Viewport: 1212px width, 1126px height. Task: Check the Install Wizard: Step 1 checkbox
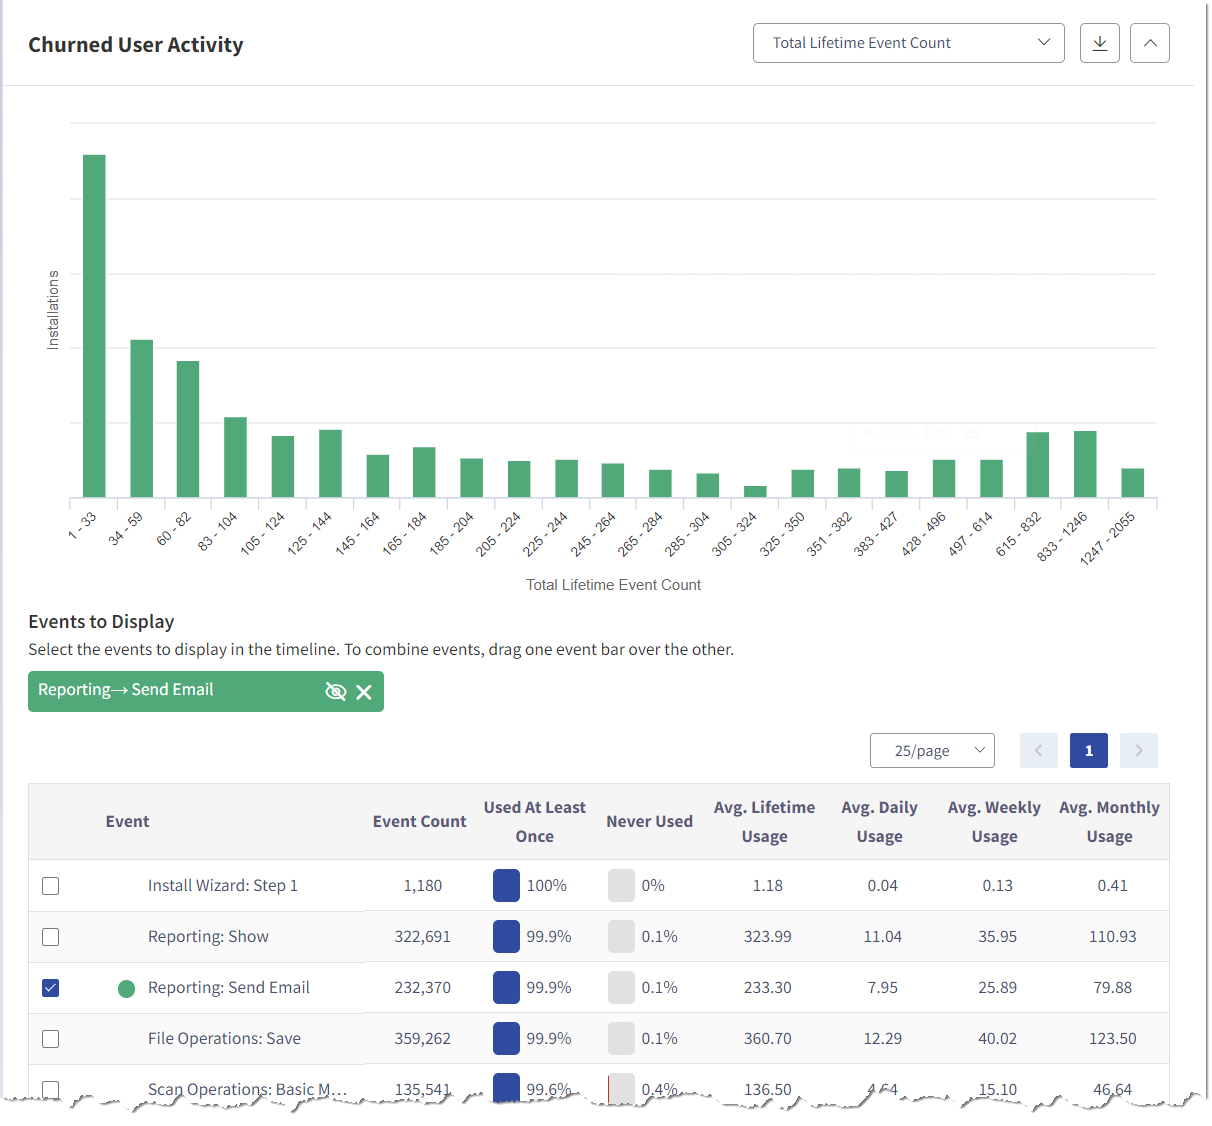[51, 886]
